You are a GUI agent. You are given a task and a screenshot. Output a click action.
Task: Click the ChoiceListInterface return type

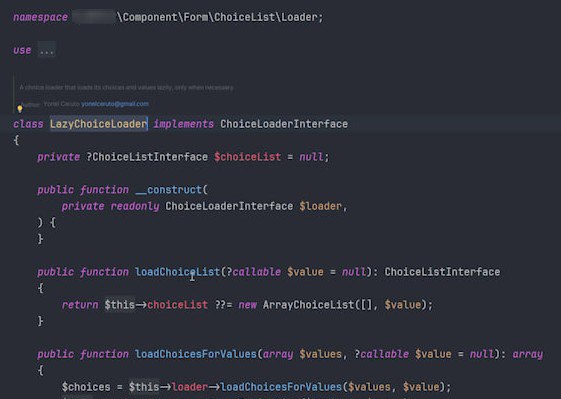tap(442, 272)
